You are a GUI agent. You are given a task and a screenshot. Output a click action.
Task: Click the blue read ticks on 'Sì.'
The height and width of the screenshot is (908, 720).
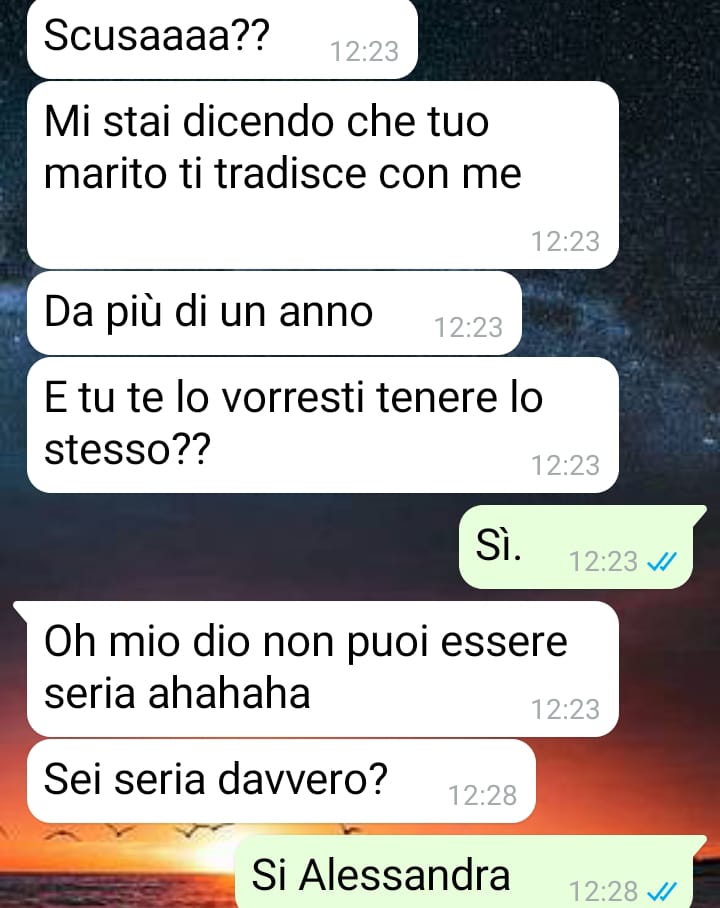pyautogui.click(x=661, y=561)
